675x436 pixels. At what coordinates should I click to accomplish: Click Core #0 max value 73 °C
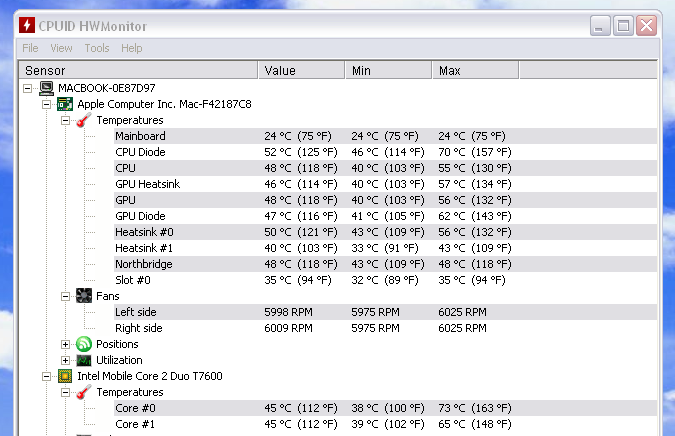(475, 408)
